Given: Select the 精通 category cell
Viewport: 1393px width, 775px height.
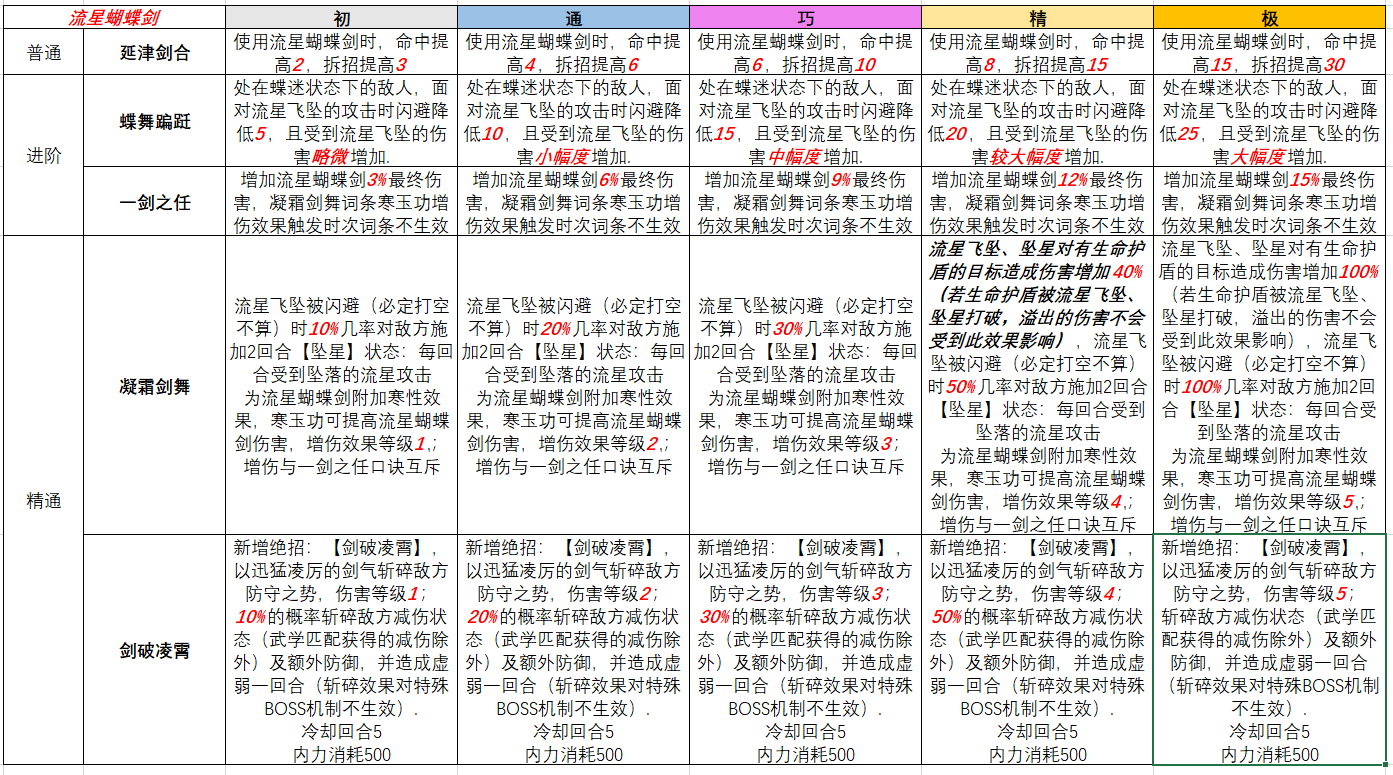Looking at the screenshot, I should click(x=43, y=500).
